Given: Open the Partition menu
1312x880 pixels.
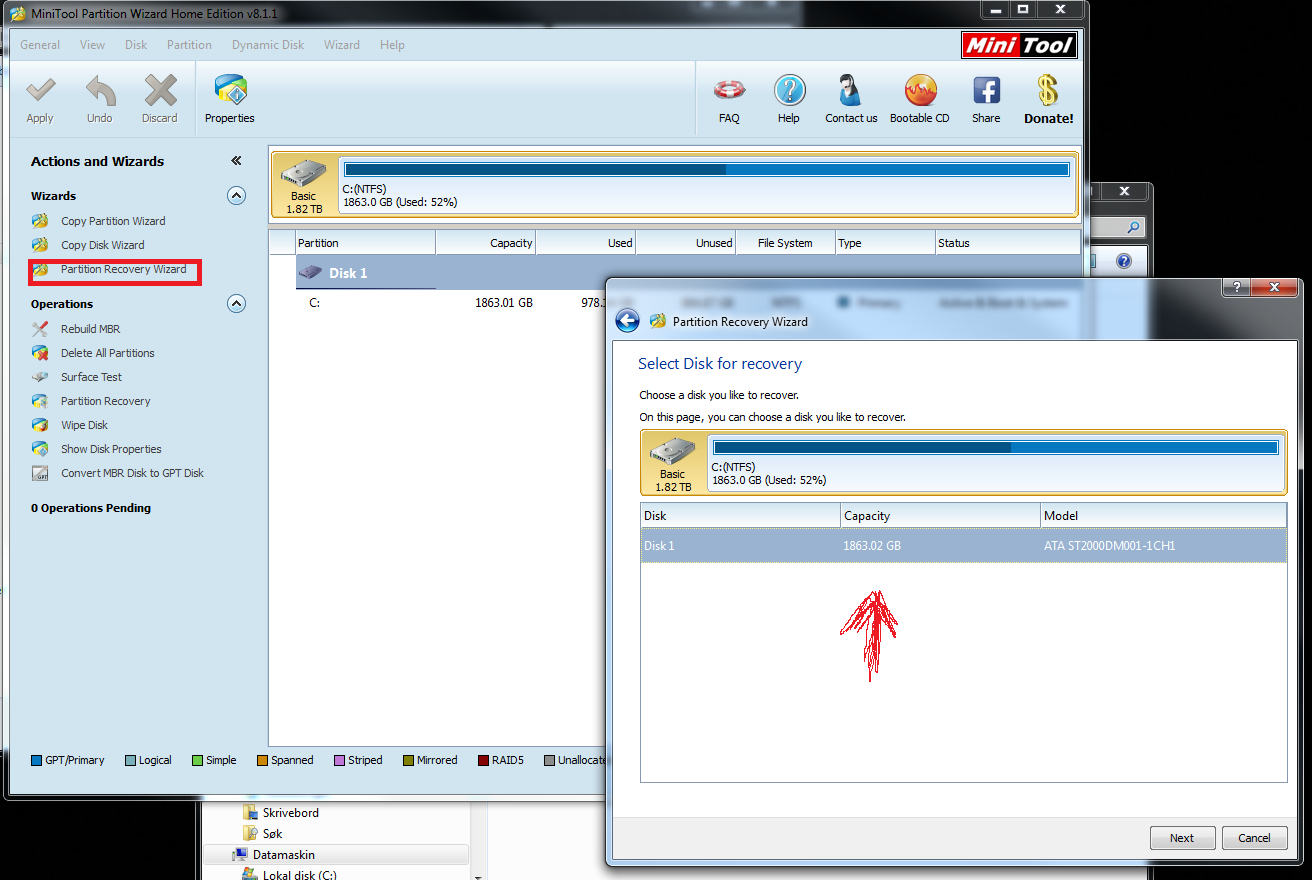Looking at the screenshot, I should (189, 45).
